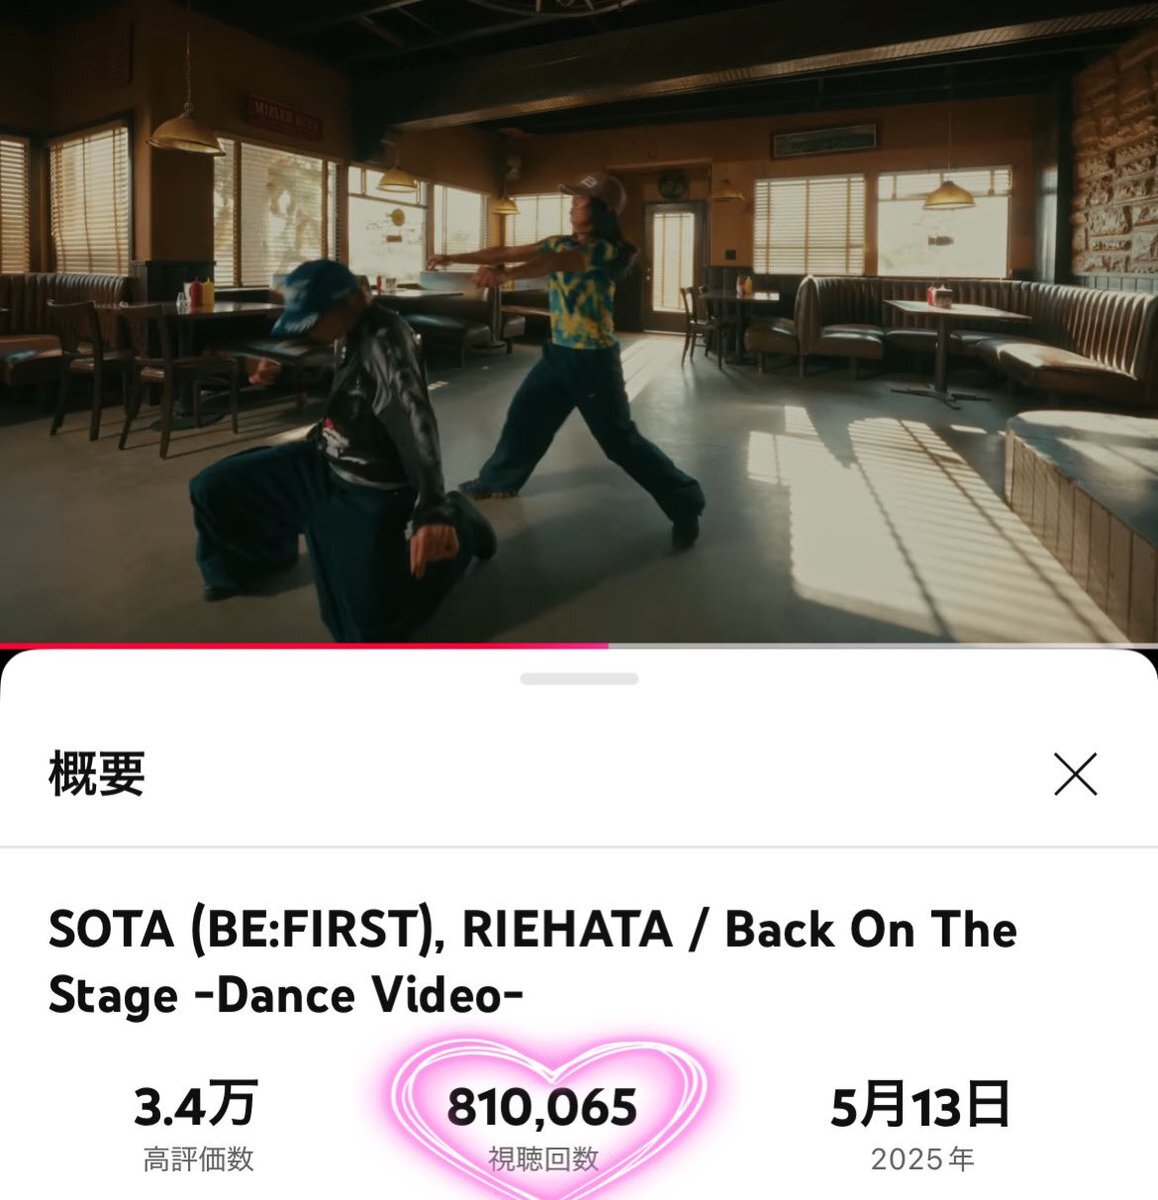This screenshot has width=1158, height=1200.
Task: Tap the 810,065 view count number
Action: (x=542, y=1107)
